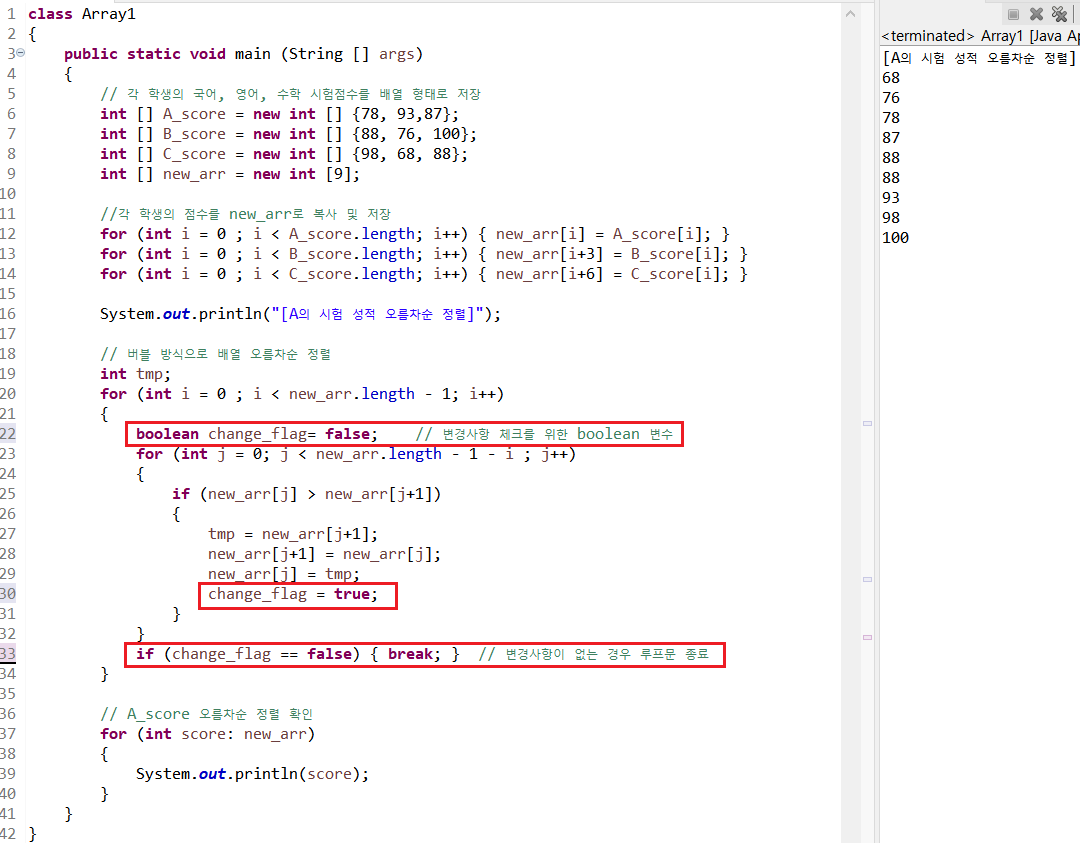Click the C_score array declaration line
The height and width of the screenshot is (843, 1086).
[284, 154]
